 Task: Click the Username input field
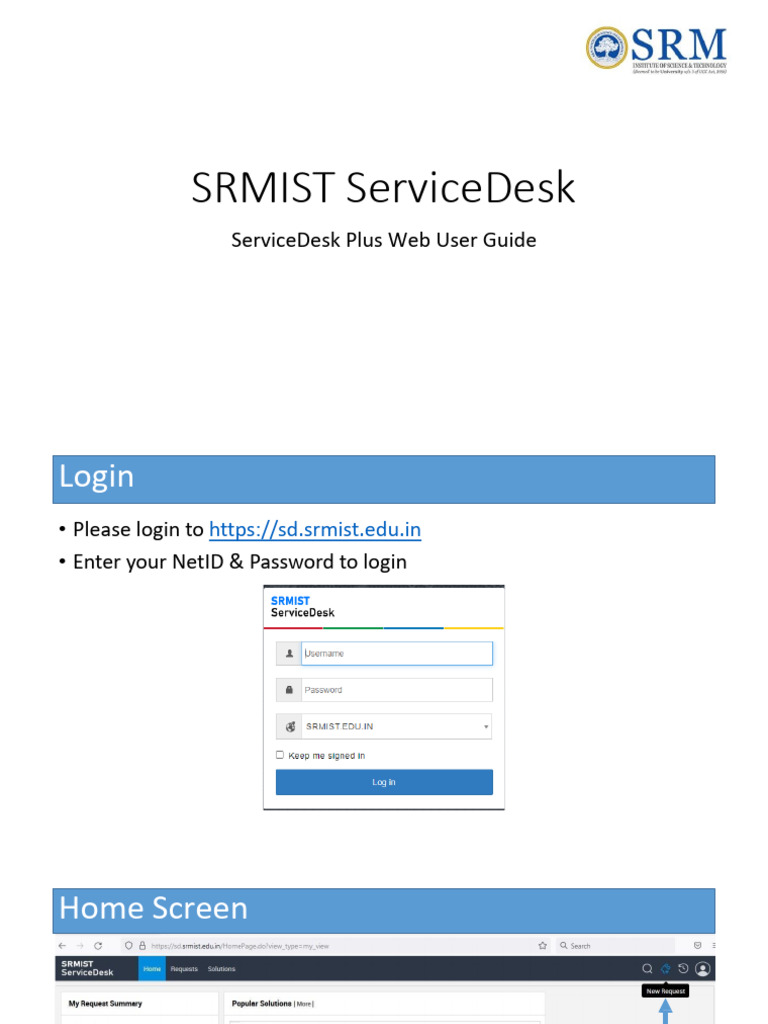(396, 653)
